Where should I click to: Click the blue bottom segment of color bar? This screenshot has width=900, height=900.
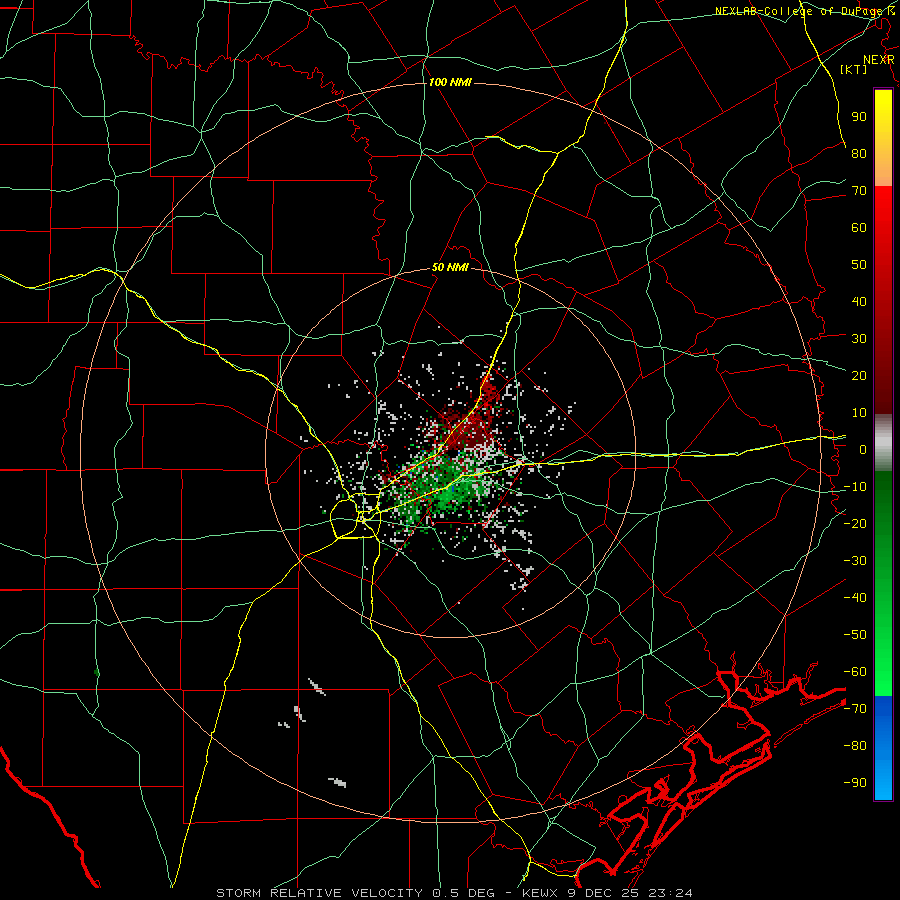click(x=883, y=748)
